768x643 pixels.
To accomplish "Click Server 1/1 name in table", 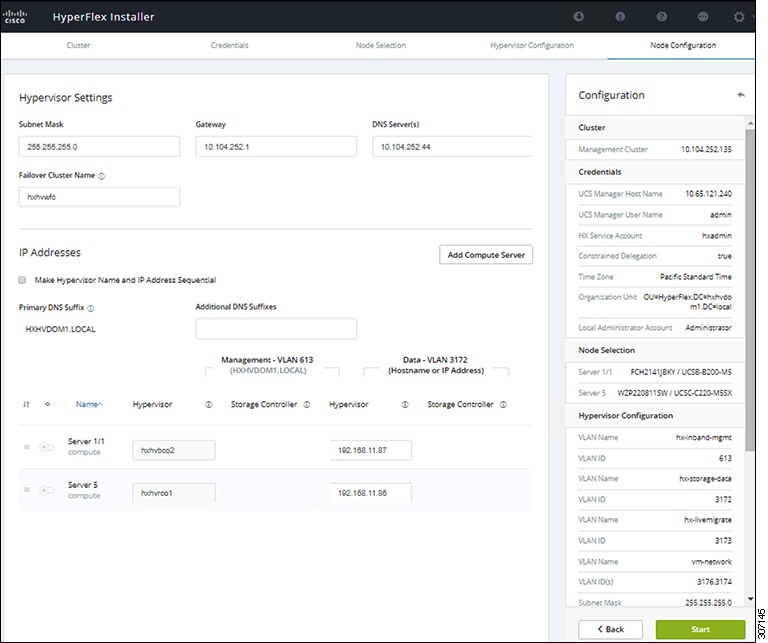I will click(x=86, y=441).
